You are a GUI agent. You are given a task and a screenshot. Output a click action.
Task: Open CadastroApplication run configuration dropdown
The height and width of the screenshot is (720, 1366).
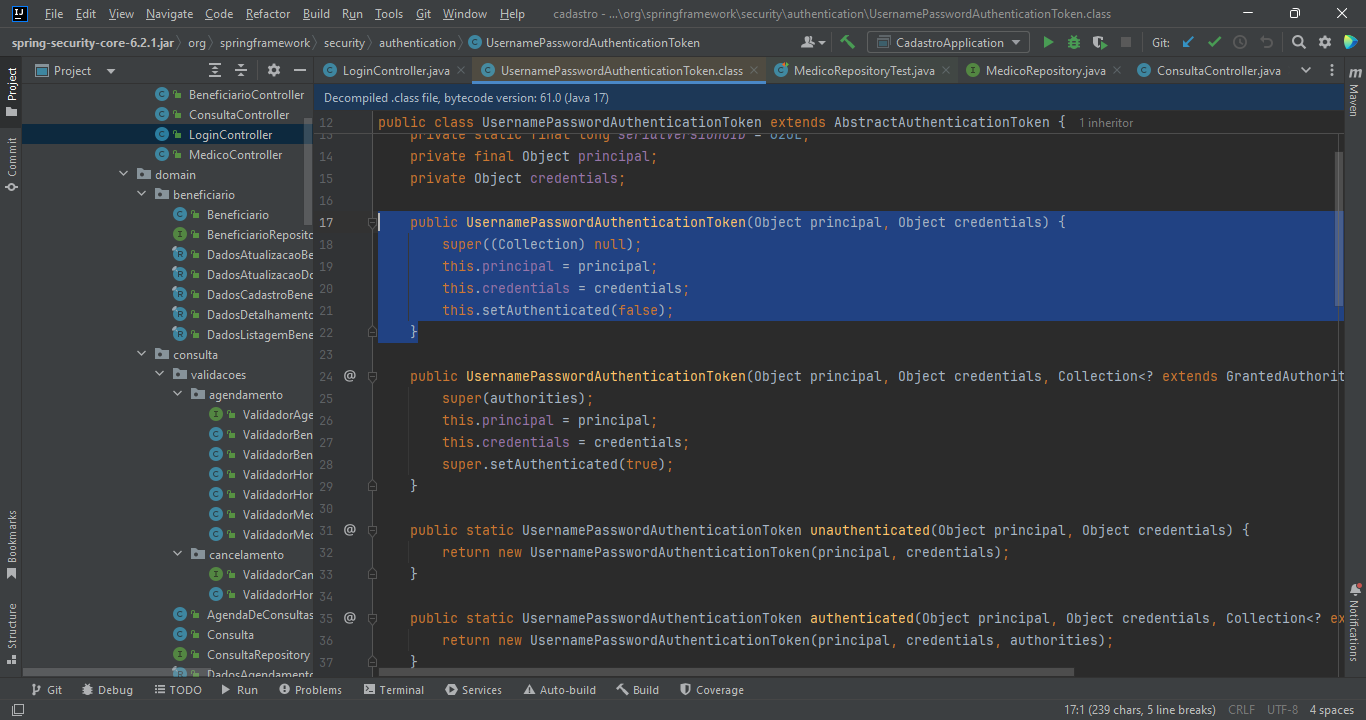point(948,42)
